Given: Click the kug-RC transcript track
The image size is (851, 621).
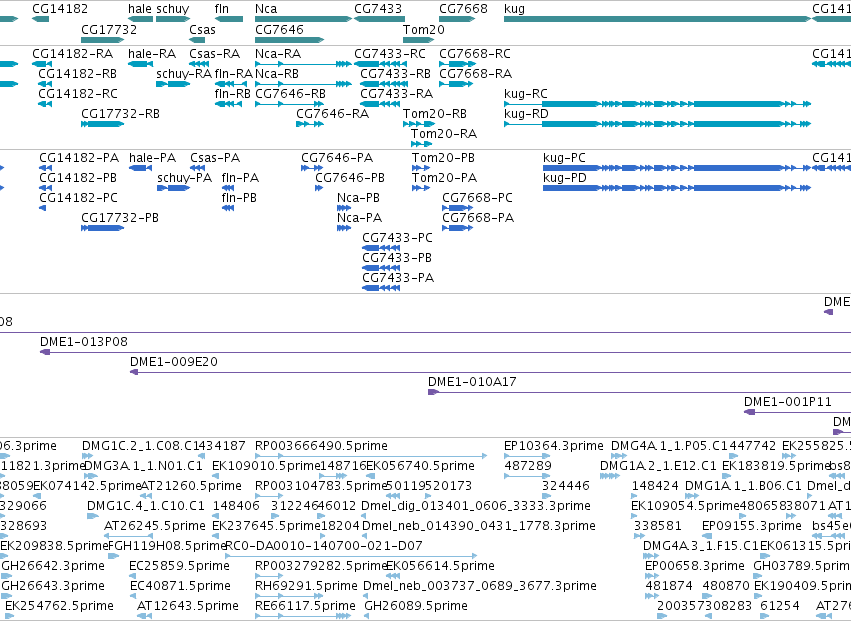Looking at the screenshot, I should [657, 104].
